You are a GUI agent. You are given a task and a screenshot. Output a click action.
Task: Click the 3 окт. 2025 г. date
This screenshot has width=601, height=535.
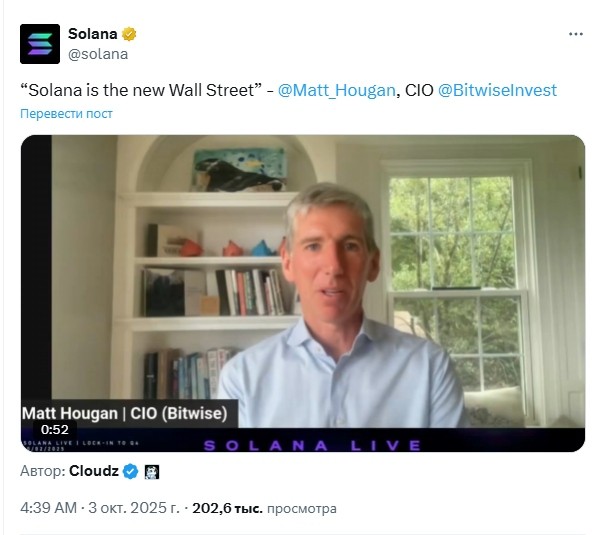134,508
